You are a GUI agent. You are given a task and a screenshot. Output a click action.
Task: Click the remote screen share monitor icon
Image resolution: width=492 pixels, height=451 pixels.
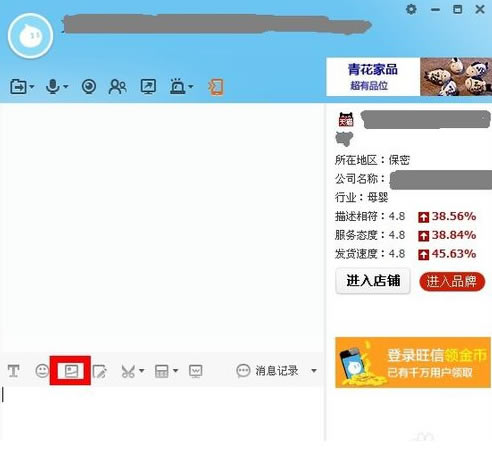[x=148, y=87]
